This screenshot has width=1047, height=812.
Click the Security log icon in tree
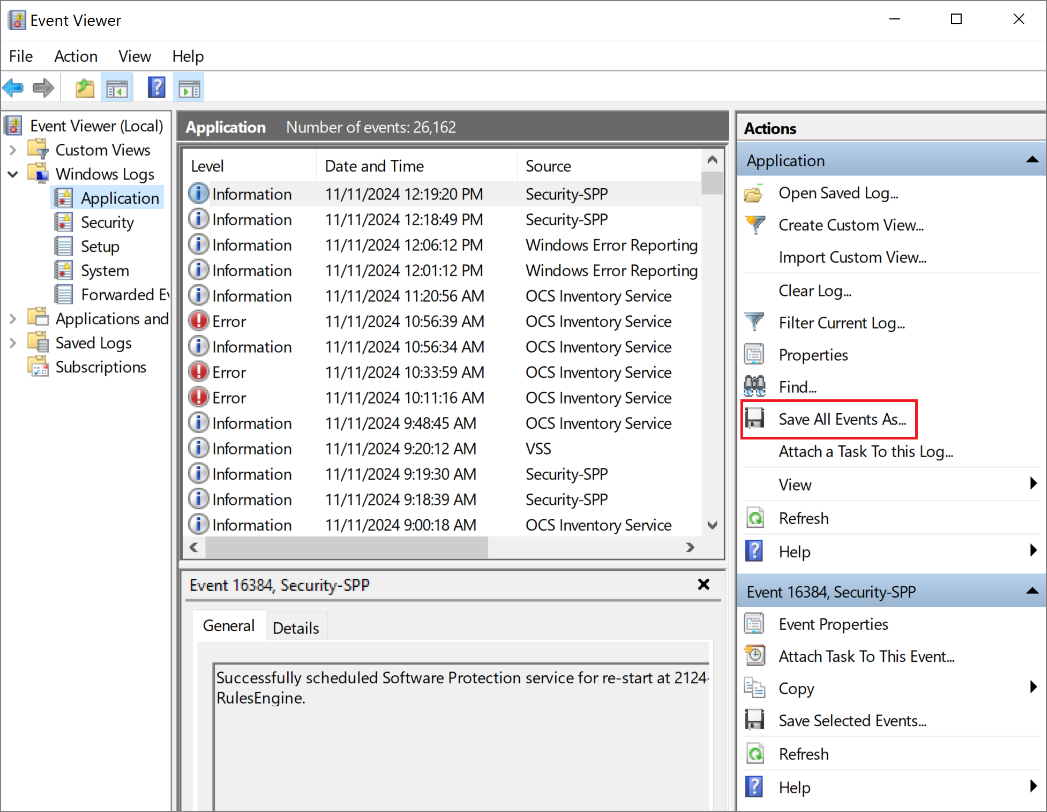[x=64, y=222]
